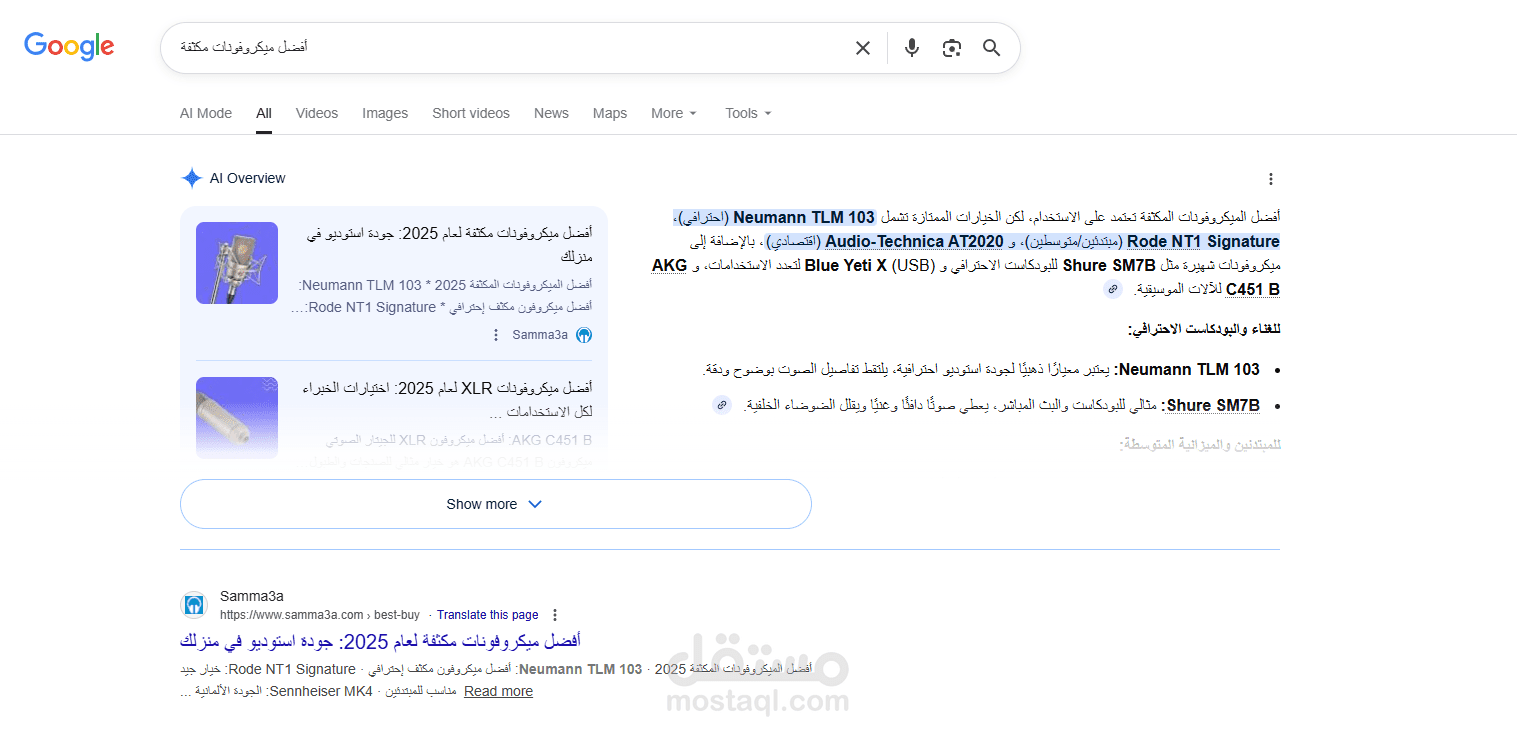The width and height of the screenshot is (1517, 732).
Task: Select the All tab
Action: pyautogui.click(x=264, y=113)
